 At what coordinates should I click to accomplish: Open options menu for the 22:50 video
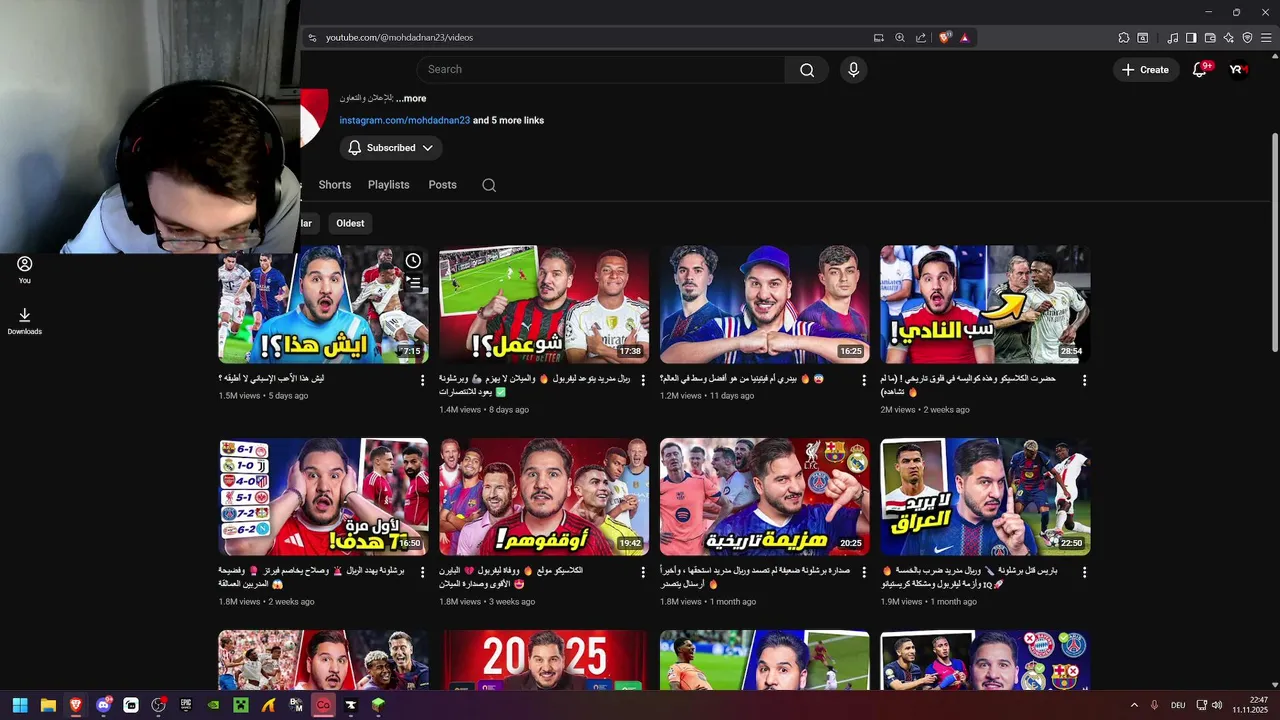[x=1084, y=572]
